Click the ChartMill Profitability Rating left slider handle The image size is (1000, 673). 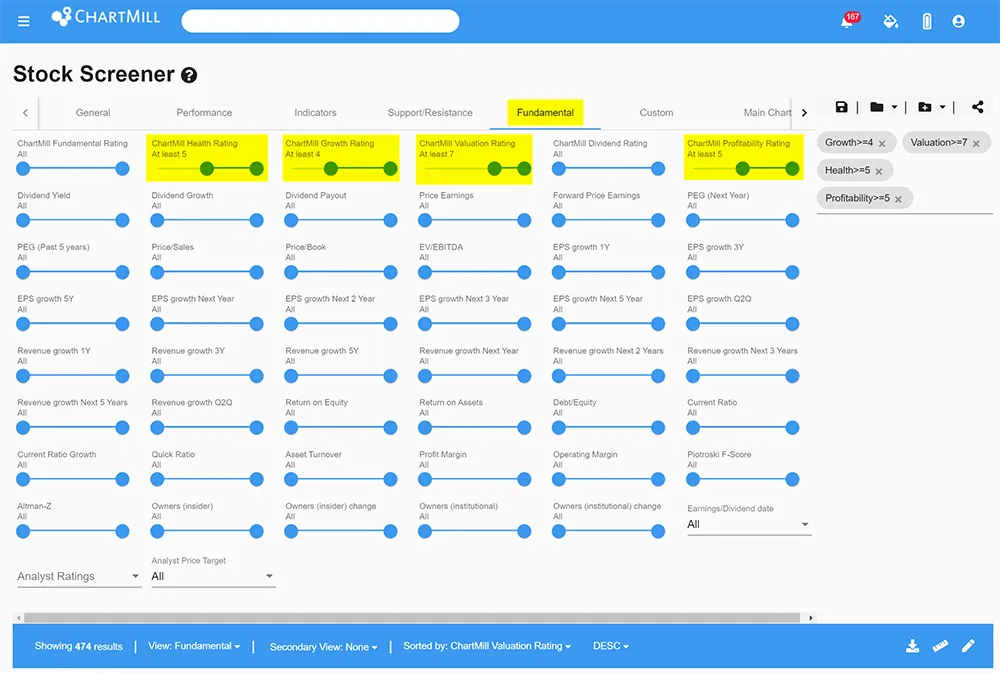pyautogui.click(x=742, y=168)
